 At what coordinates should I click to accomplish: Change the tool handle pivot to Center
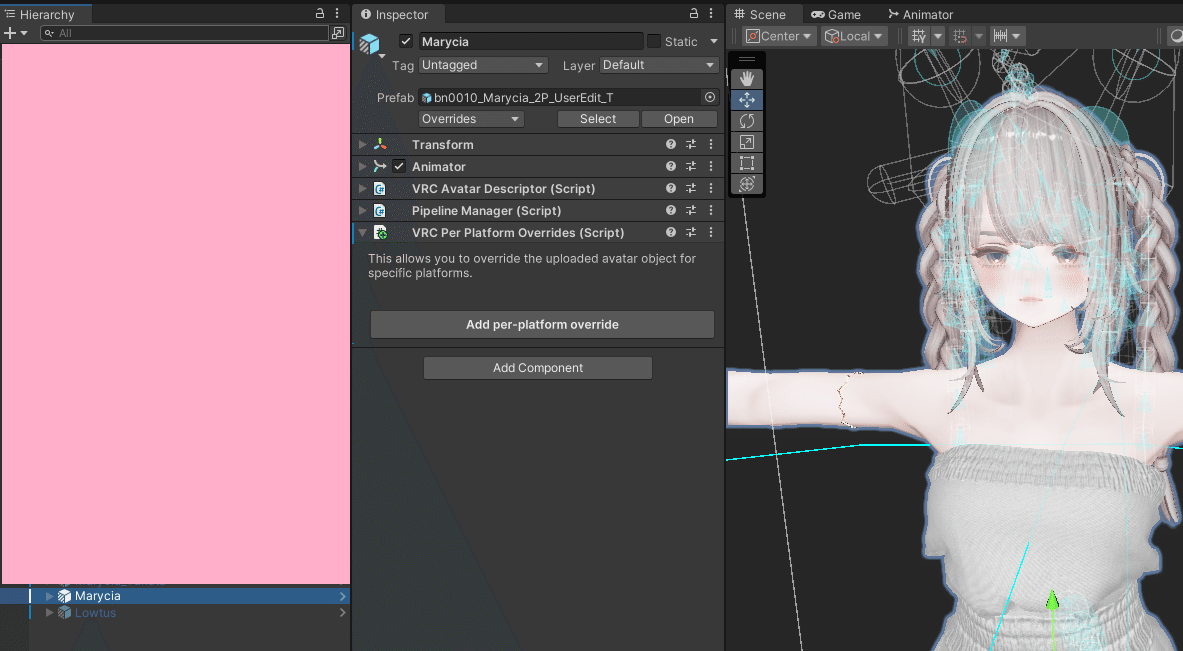click(779, 35)
